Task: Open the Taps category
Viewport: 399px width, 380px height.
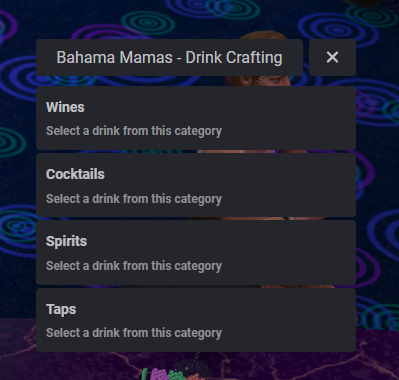Action: 196,320
